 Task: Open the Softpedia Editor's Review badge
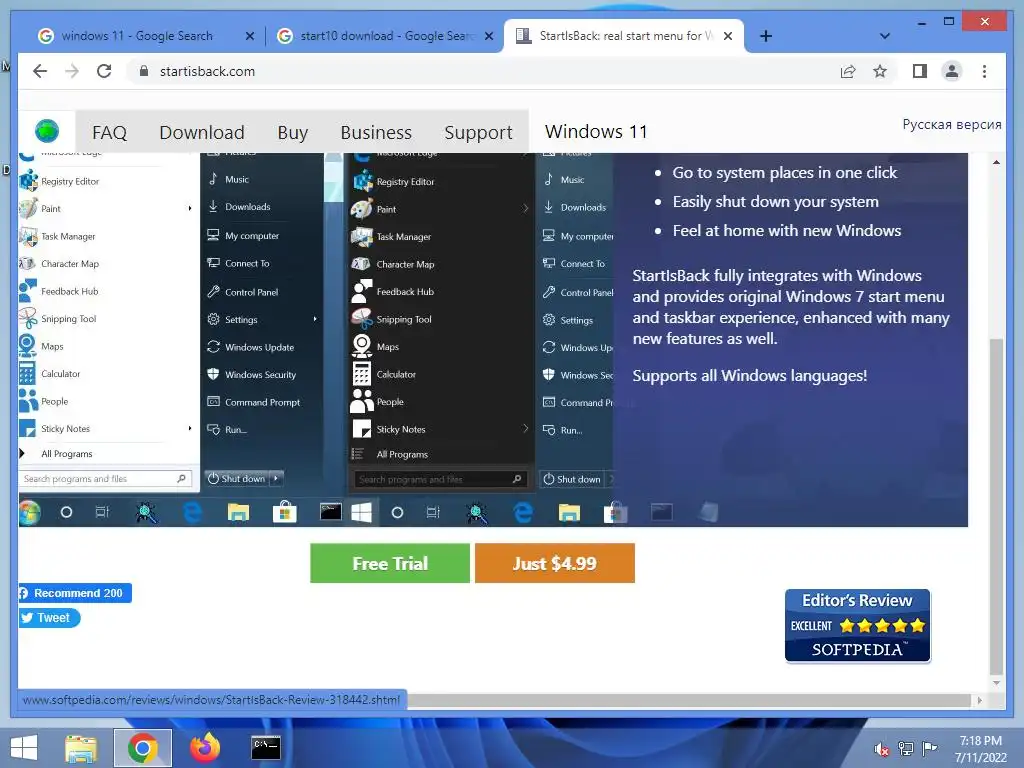(x=857, y=626)
